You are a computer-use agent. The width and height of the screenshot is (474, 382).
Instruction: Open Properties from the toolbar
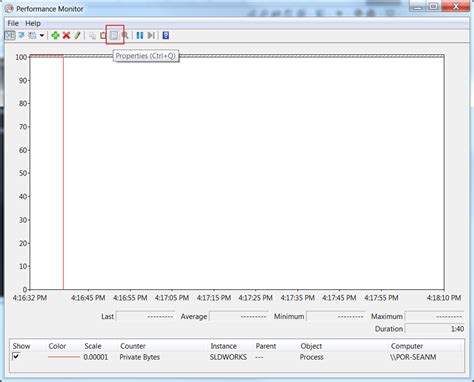coord(114,35)
